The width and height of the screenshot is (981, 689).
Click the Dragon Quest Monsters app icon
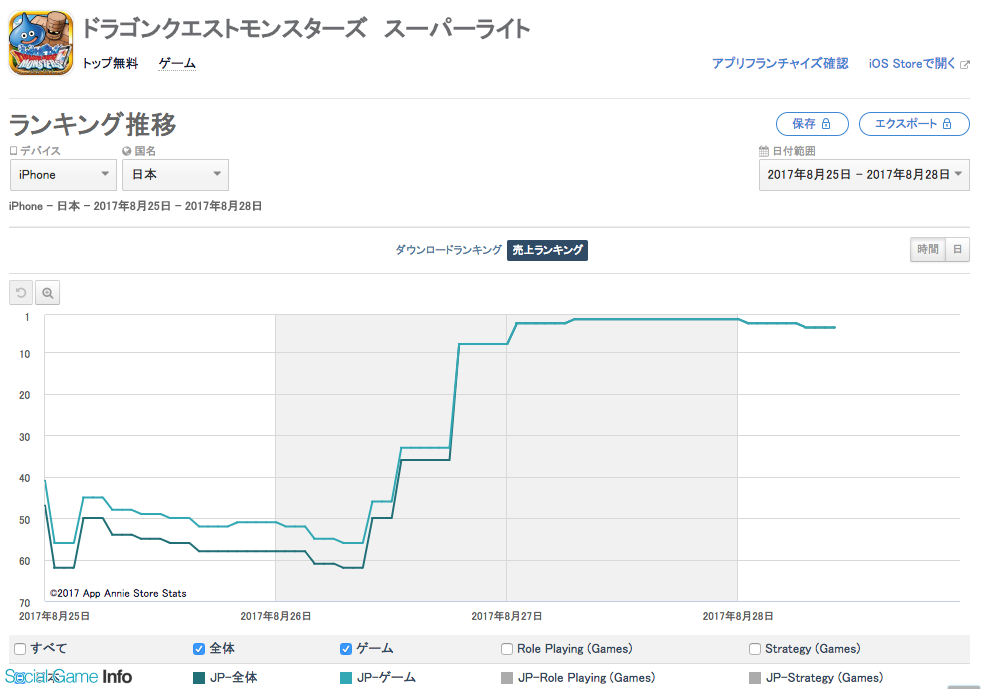(x=41, y=43)
